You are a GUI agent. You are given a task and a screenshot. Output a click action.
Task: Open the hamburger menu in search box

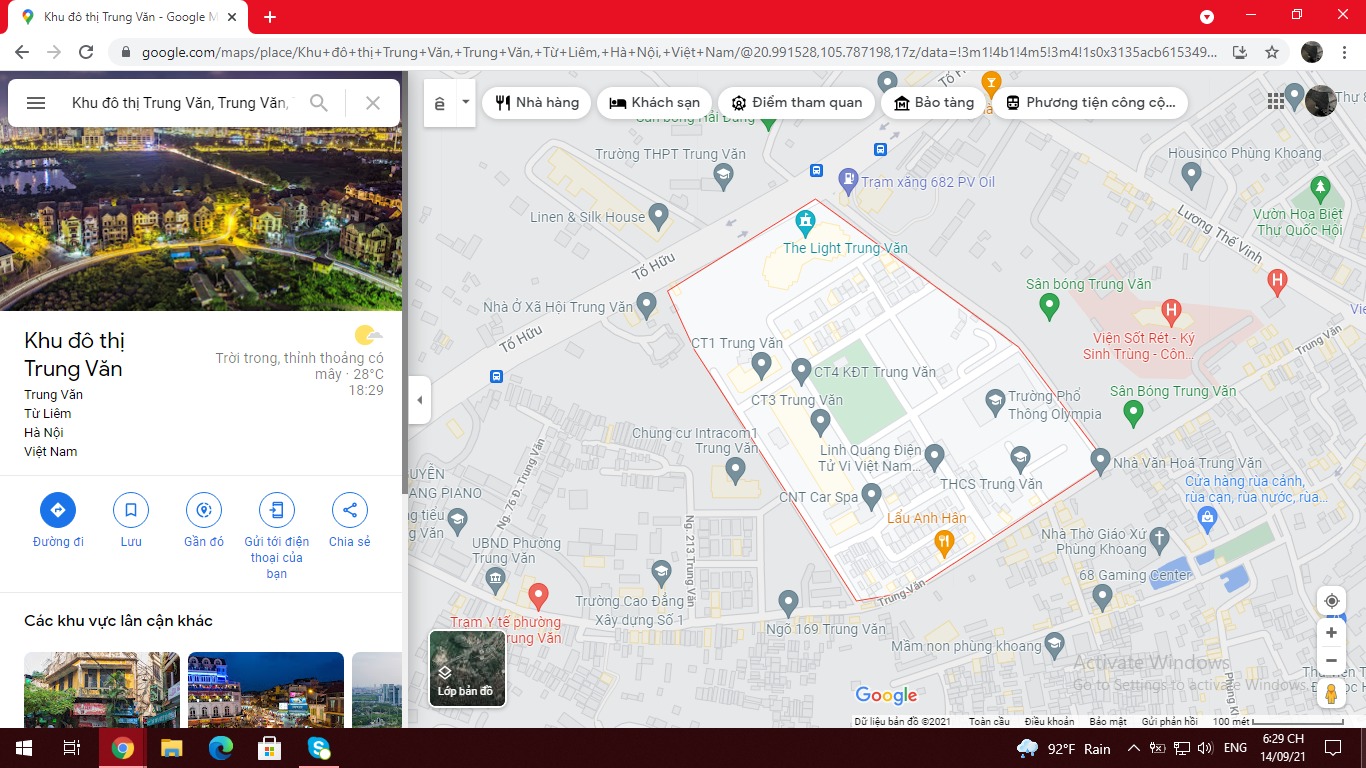click(x=36, y=103)
